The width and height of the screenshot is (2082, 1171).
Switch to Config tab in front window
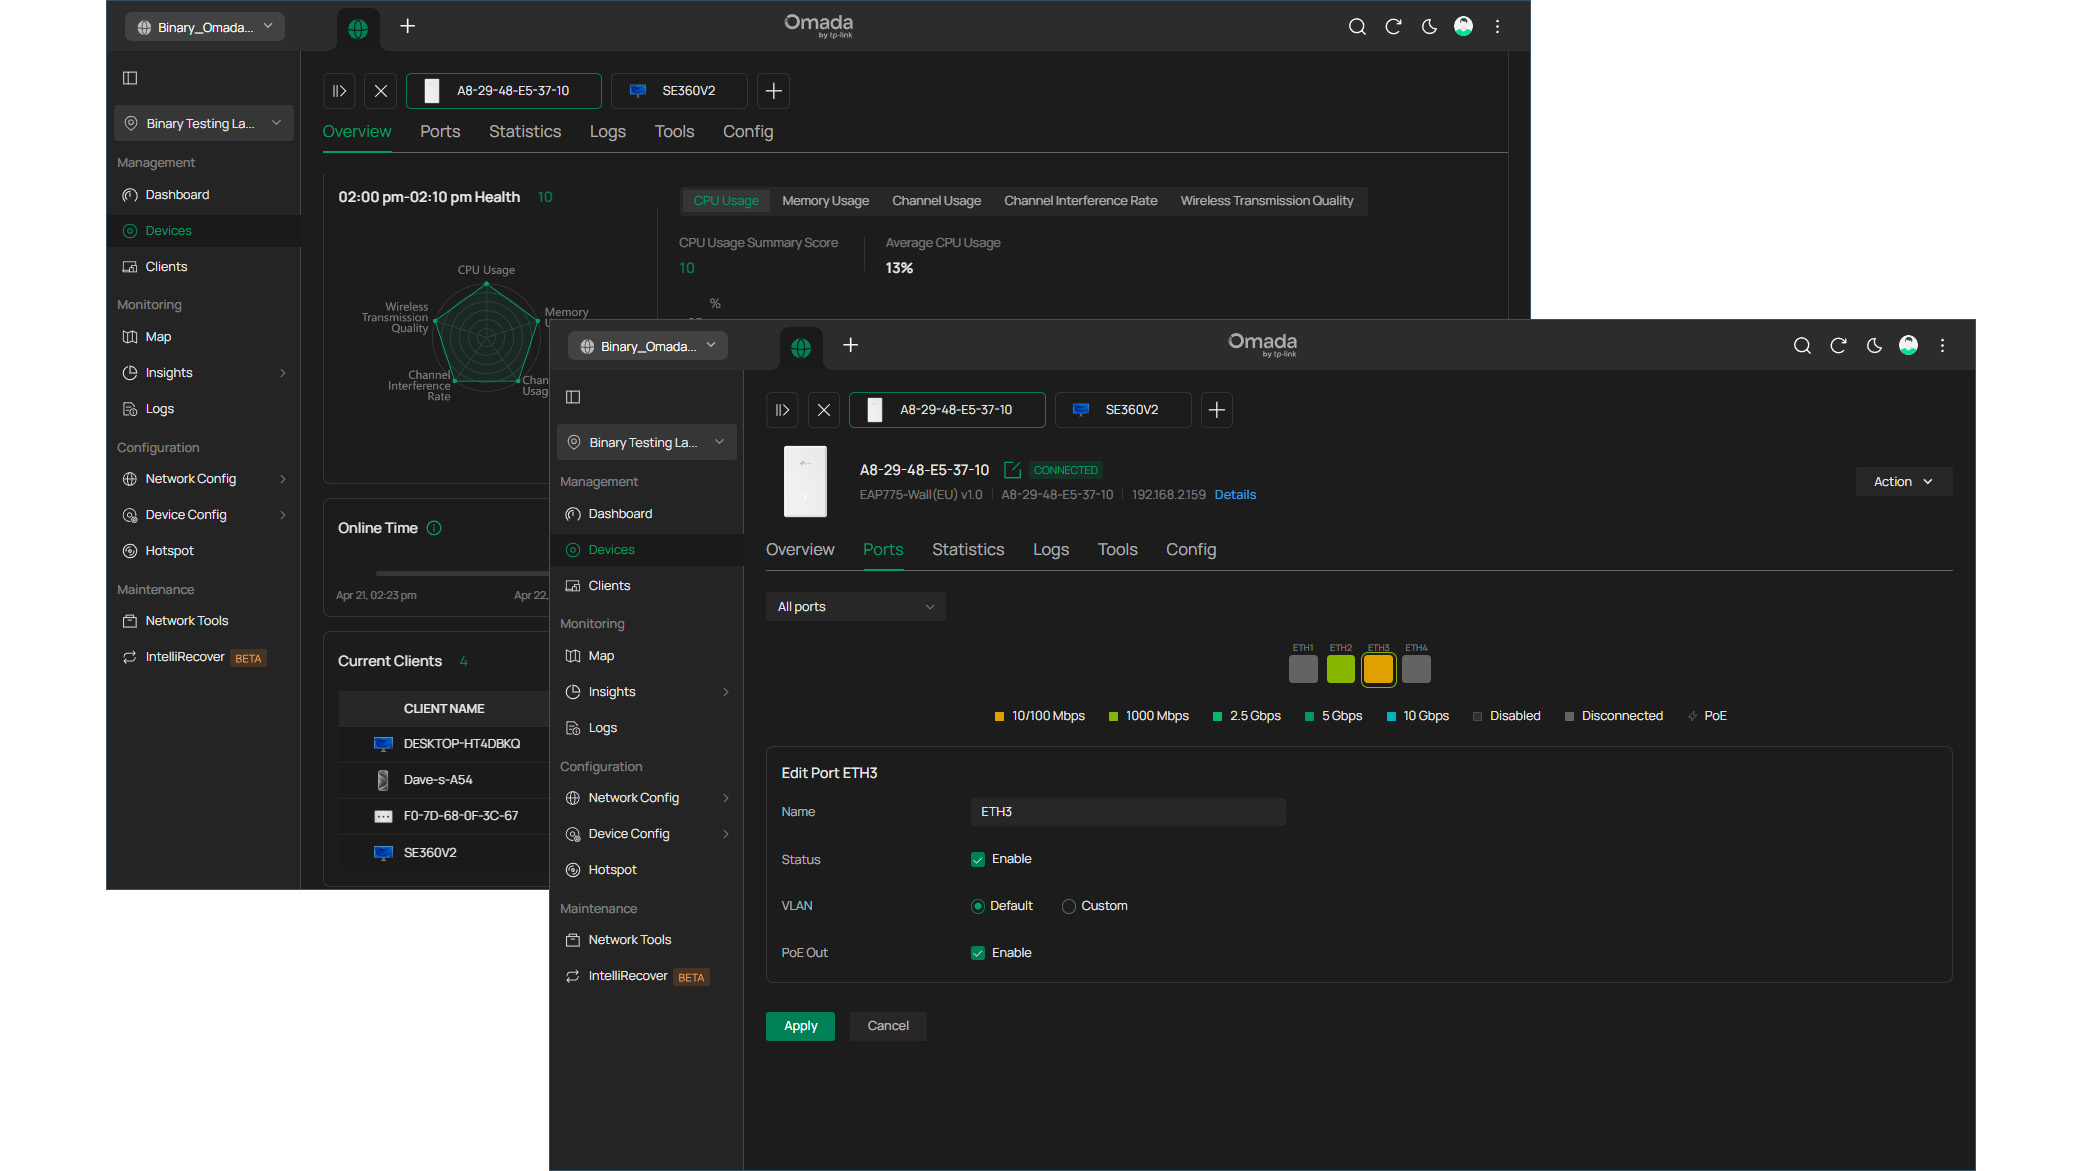coord(1191,550)
